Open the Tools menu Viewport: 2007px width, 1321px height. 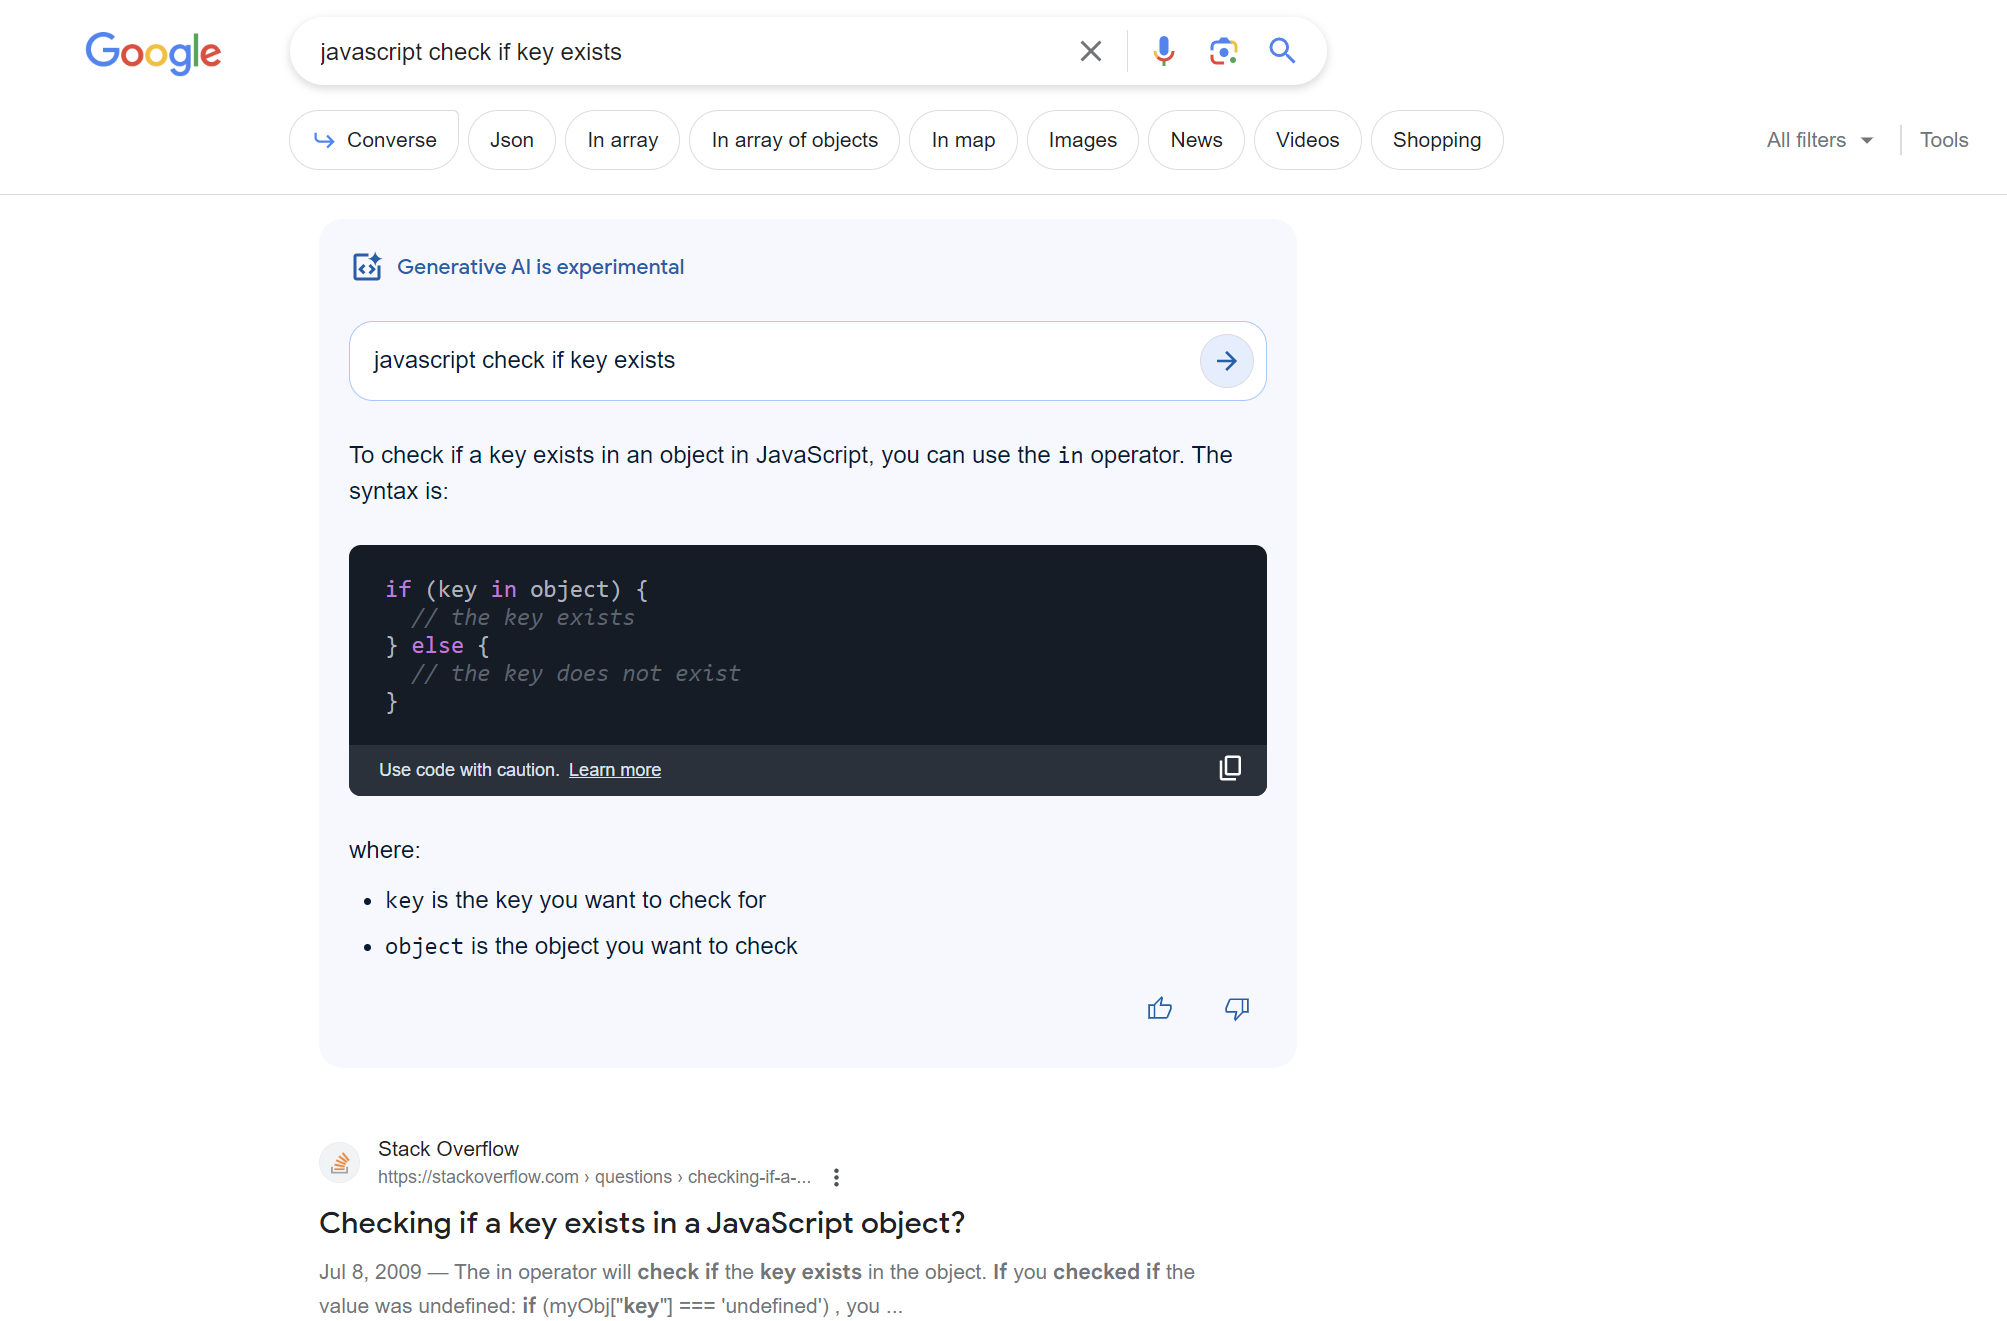(1943, 140)
